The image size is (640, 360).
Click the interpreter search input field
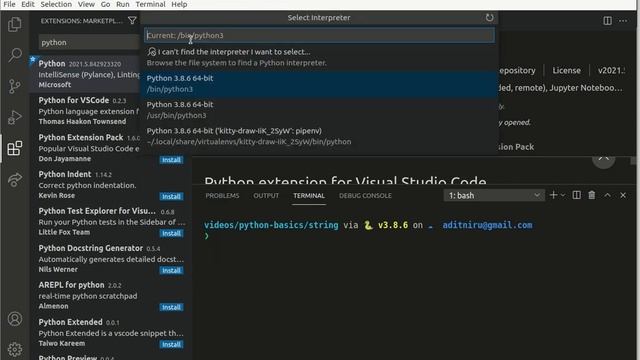(x=319, y=36)
